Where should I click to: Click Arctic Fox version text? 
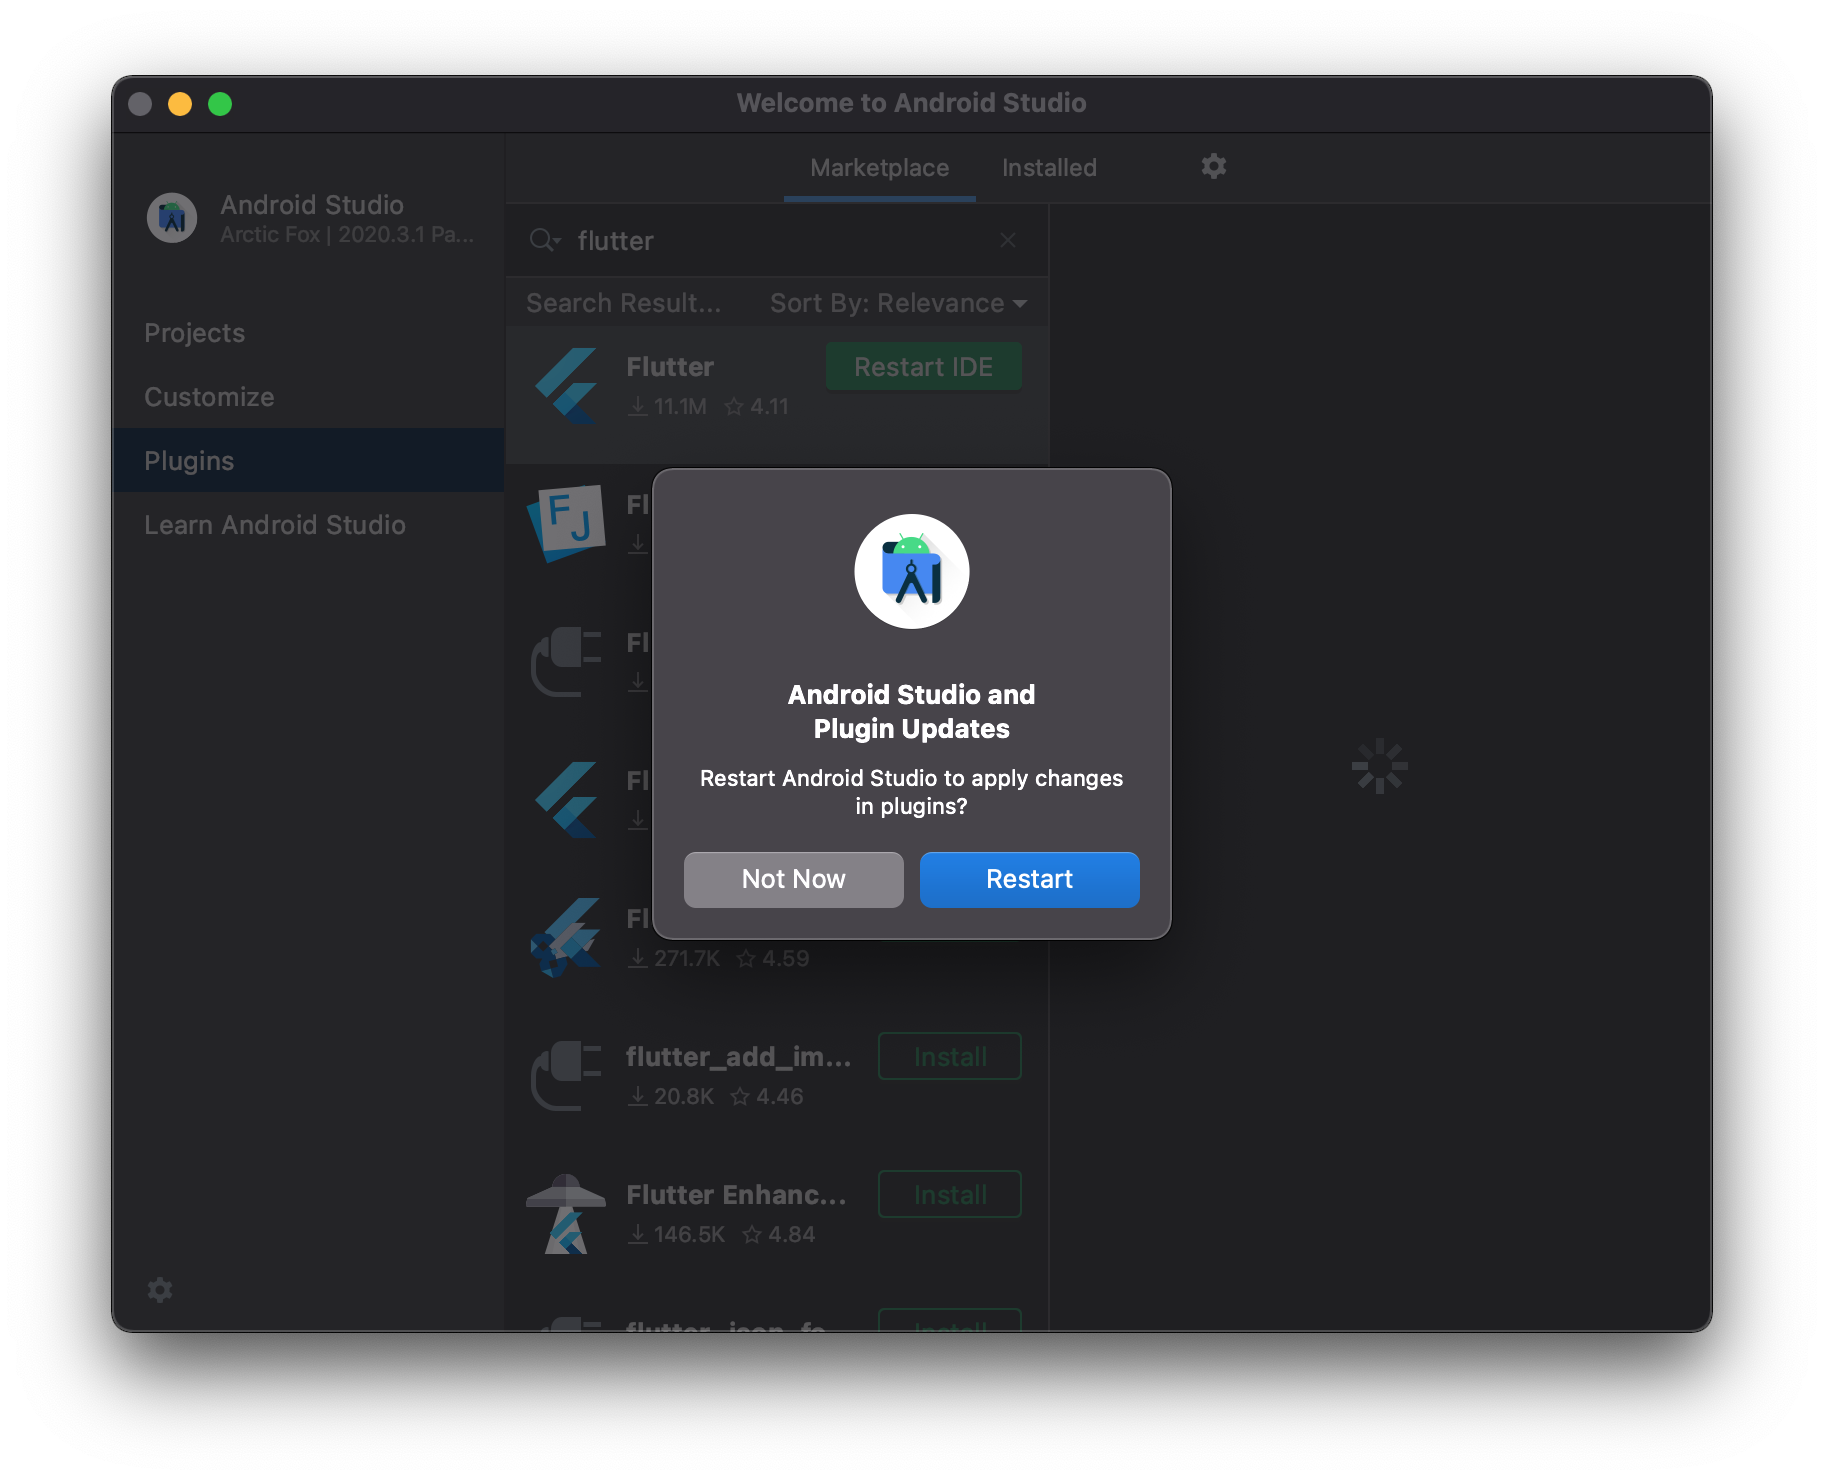[x=347, y=235]
